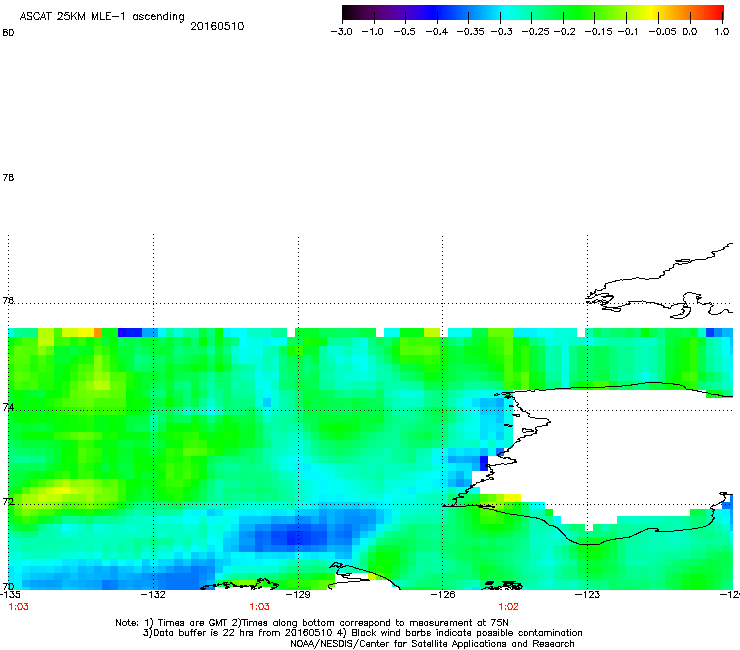Click the "-1.0" color scale label
Viewport: 740px width, 650px height.
tap(372, 32)
